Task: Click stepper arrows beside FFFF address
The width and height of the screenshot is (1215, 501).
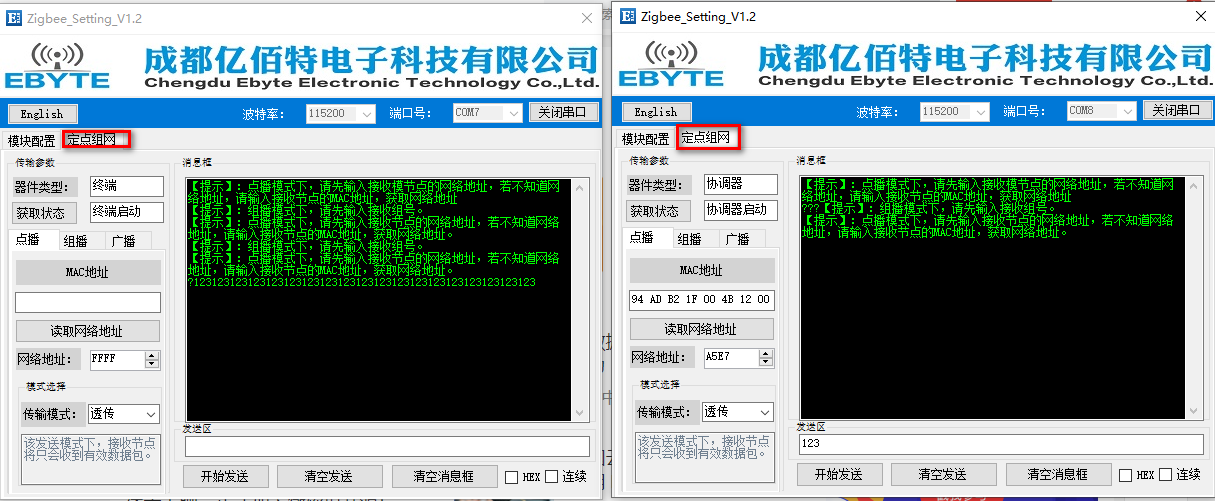Action: click(152, 359)
